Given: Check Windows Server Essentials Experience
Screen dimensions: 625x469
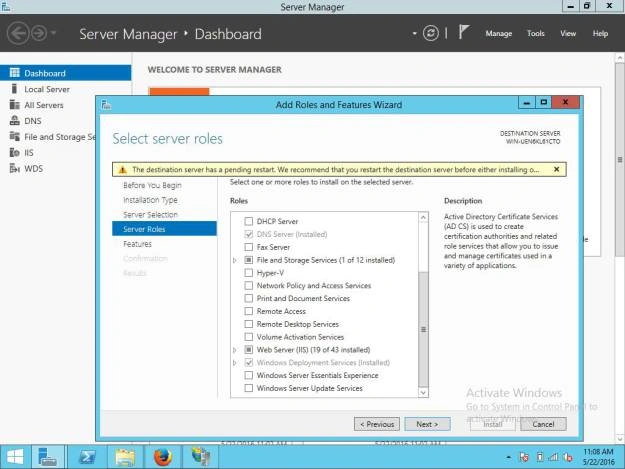Looking at the screenshot, I should point(249,375).
